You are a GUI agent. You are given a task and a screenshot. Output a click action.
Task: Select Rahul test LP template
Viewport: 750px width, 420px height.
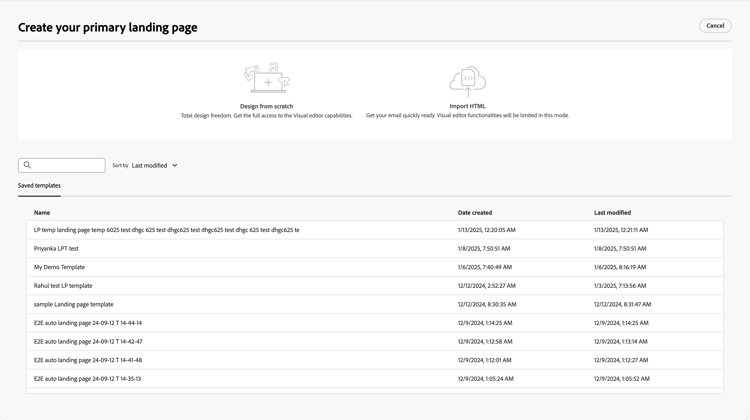coord(375,286)
